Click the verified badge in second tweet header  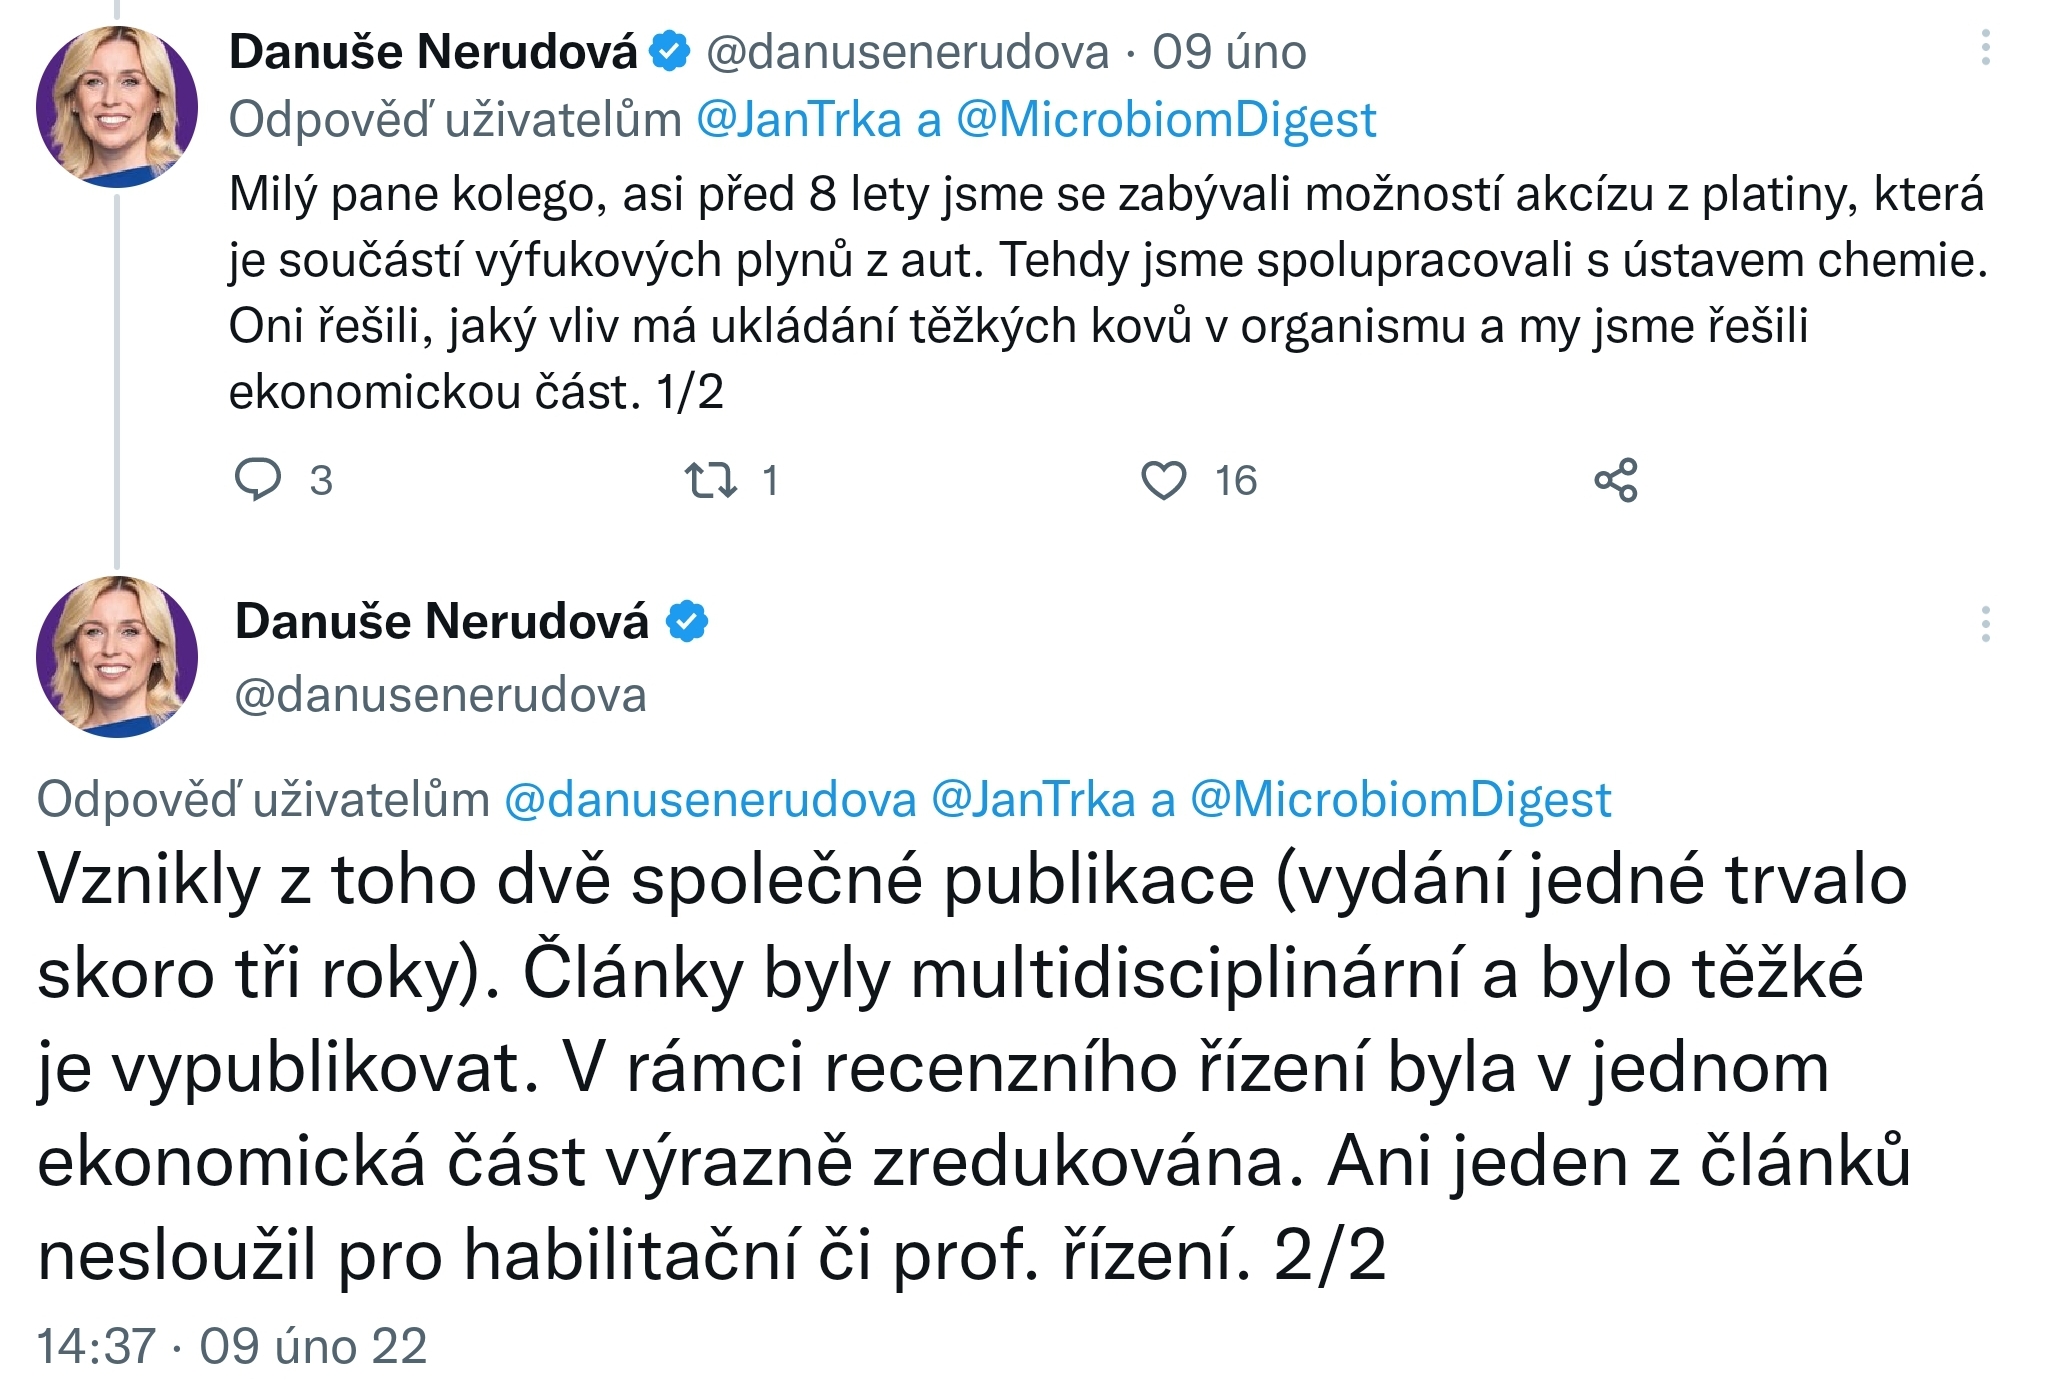pyautogui.click(x=687, y=621)
